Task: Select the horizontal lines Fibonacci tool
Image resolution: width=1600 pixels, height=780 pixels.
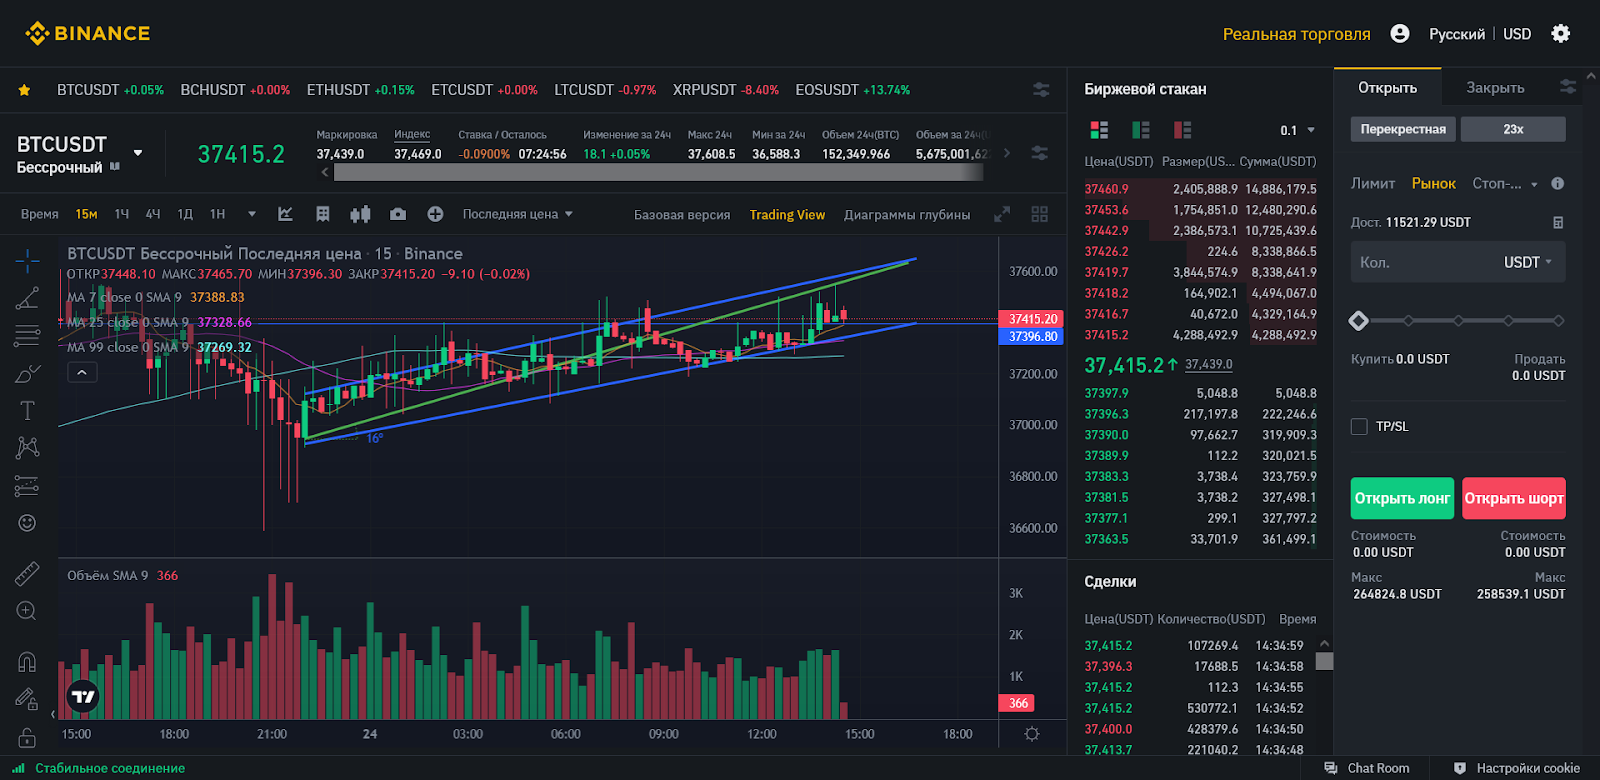Action: [x=27, y=336]
